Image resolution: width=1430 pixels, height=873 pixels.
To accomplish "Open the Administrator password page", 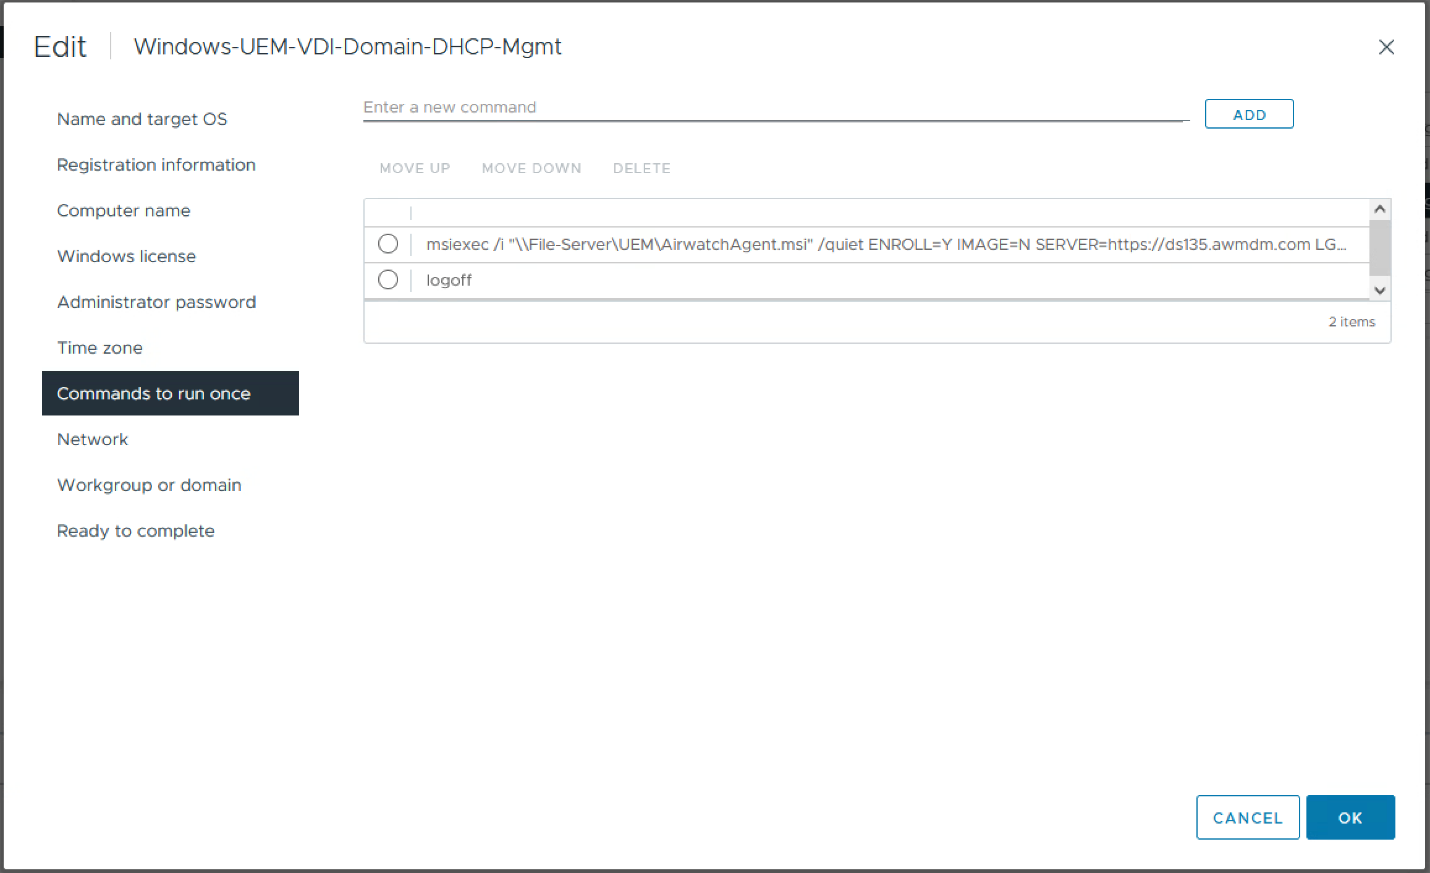I will pyautogui.click(x=157, y=302).
